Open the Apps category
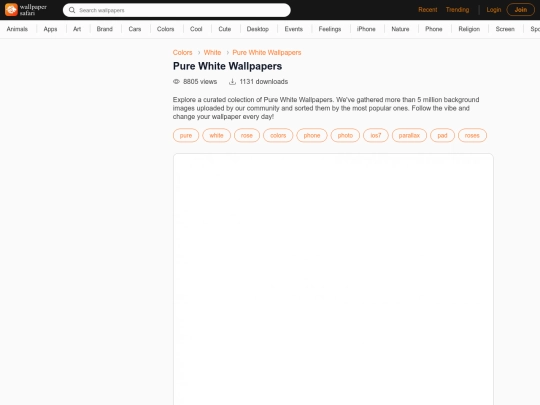This screenshot has height=405, width=540. [x=50, y=29]
